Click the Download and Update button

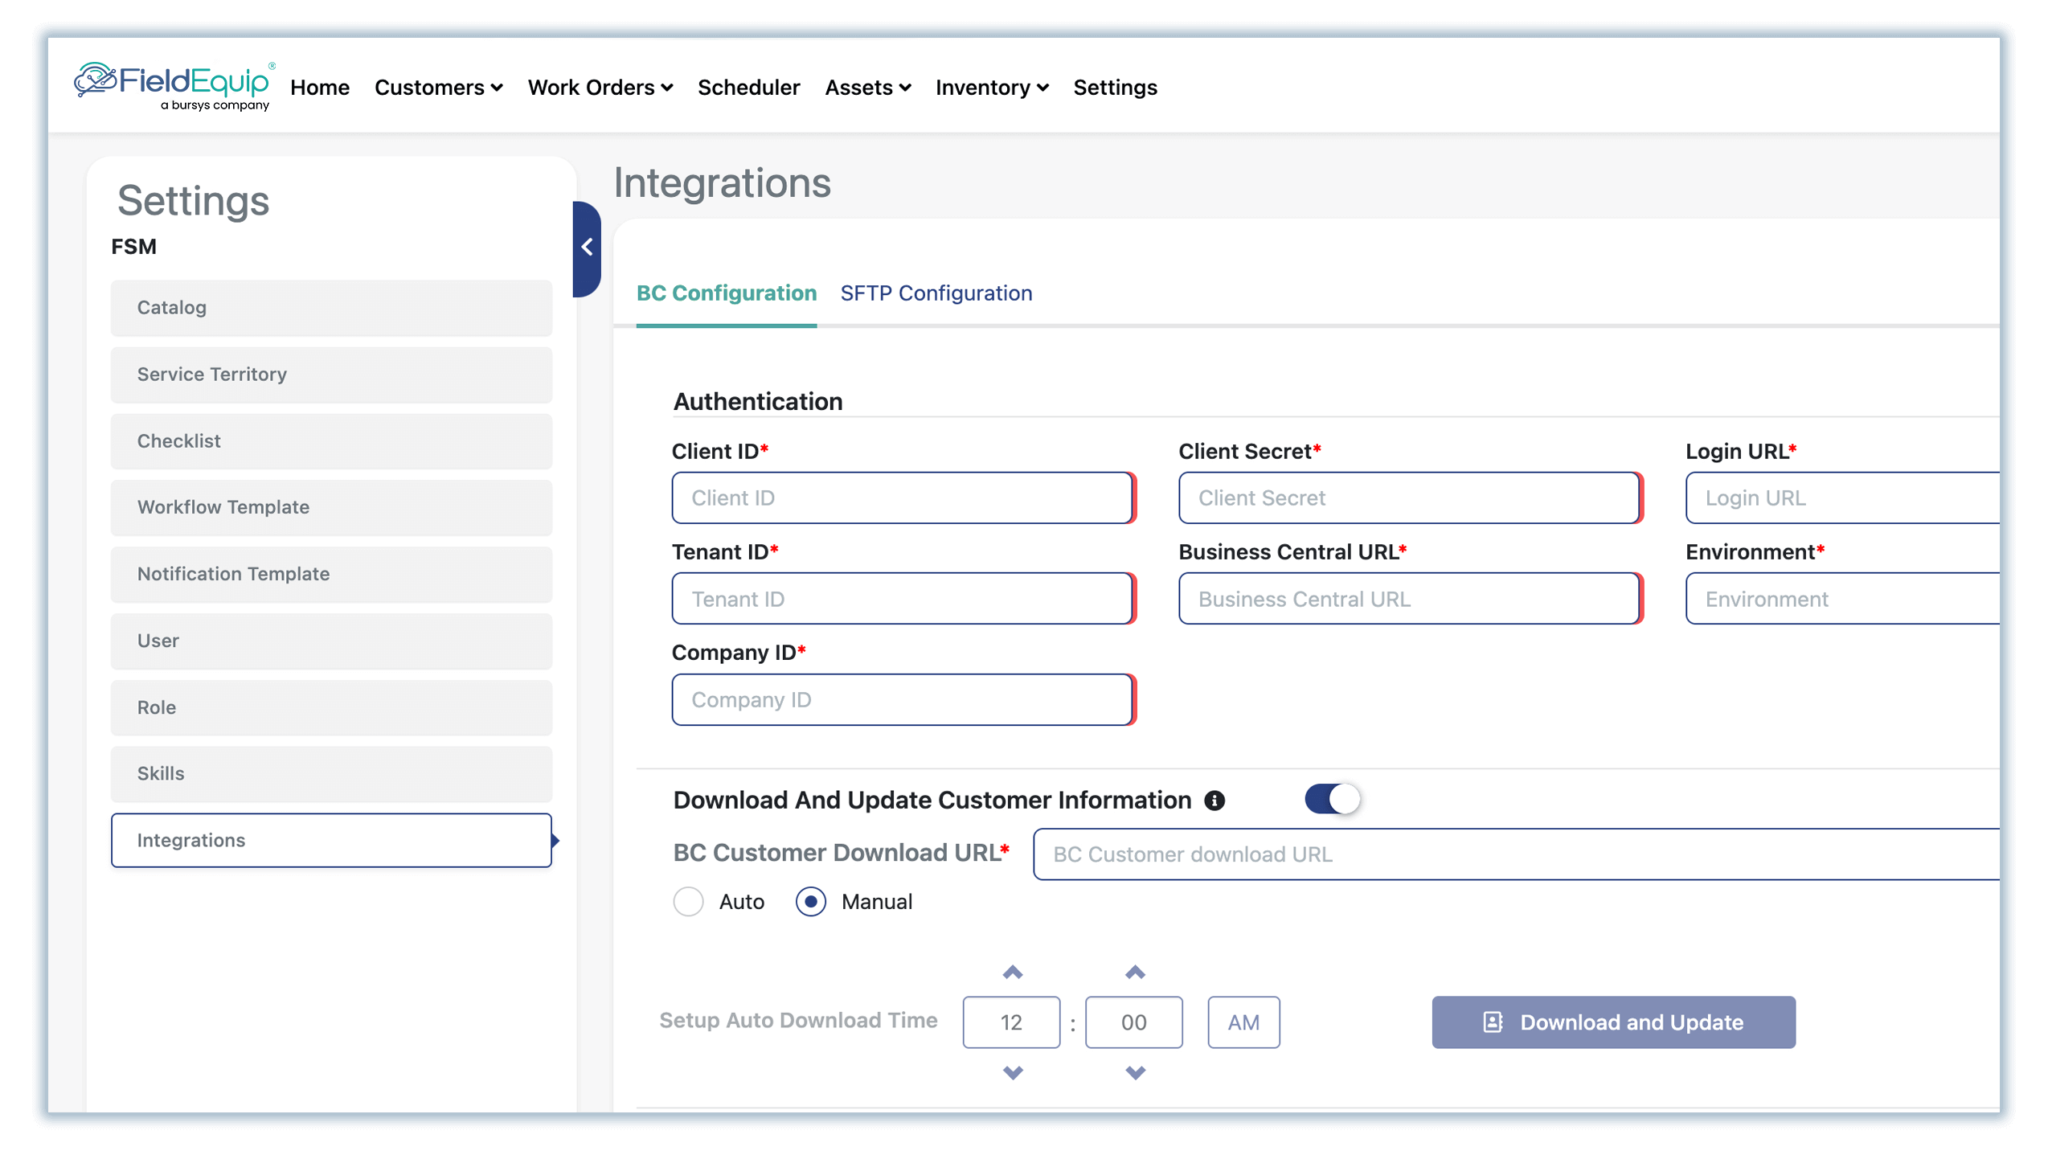click(1613, 1022)
